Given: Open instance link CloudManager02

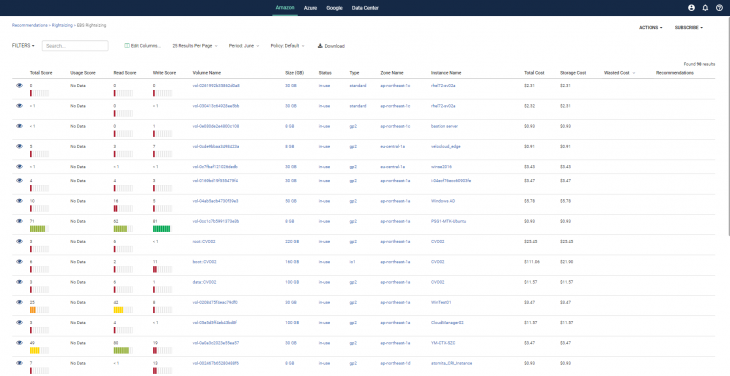Looking at the screenshot, I should 447,322.
